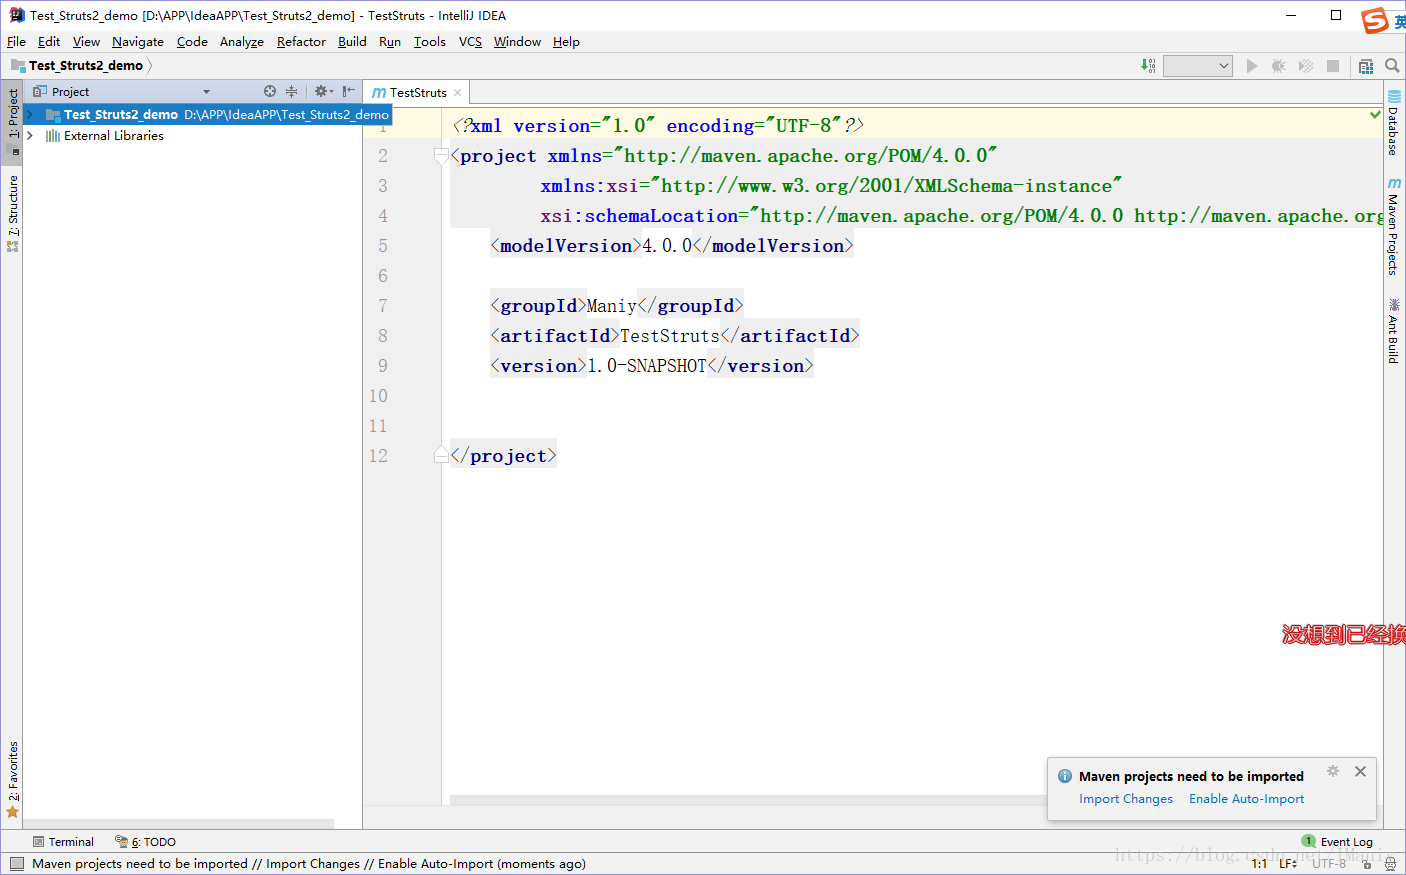Open the Help menu
The height and width of the screenshot is (875, 1406).
[x=566, y=42]
